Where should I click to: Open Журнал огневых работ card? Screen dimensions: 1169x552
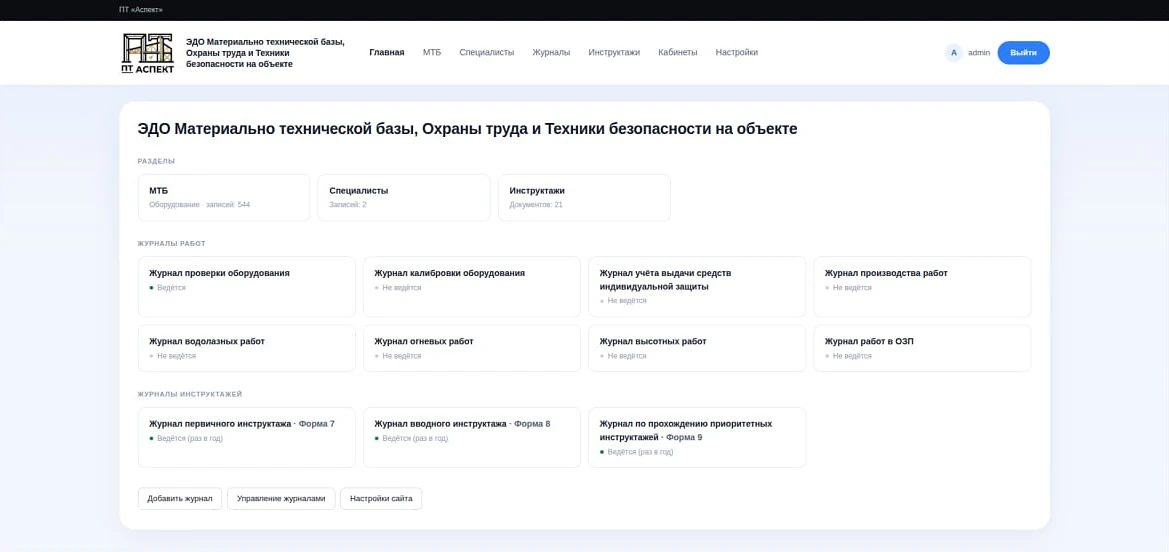(x=472, y=348)
